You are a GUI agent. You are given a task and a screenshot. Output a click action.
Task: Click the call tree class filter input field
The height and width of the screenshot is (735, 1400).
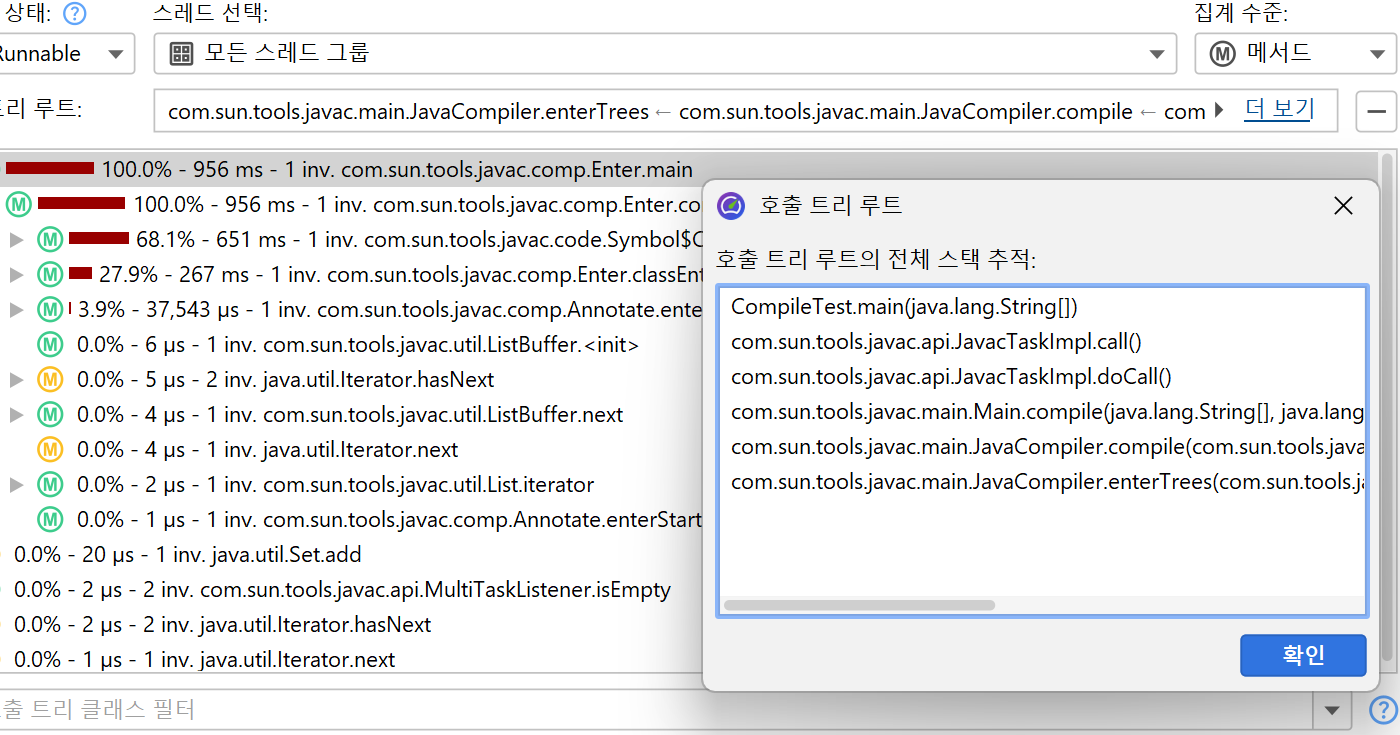650,710
